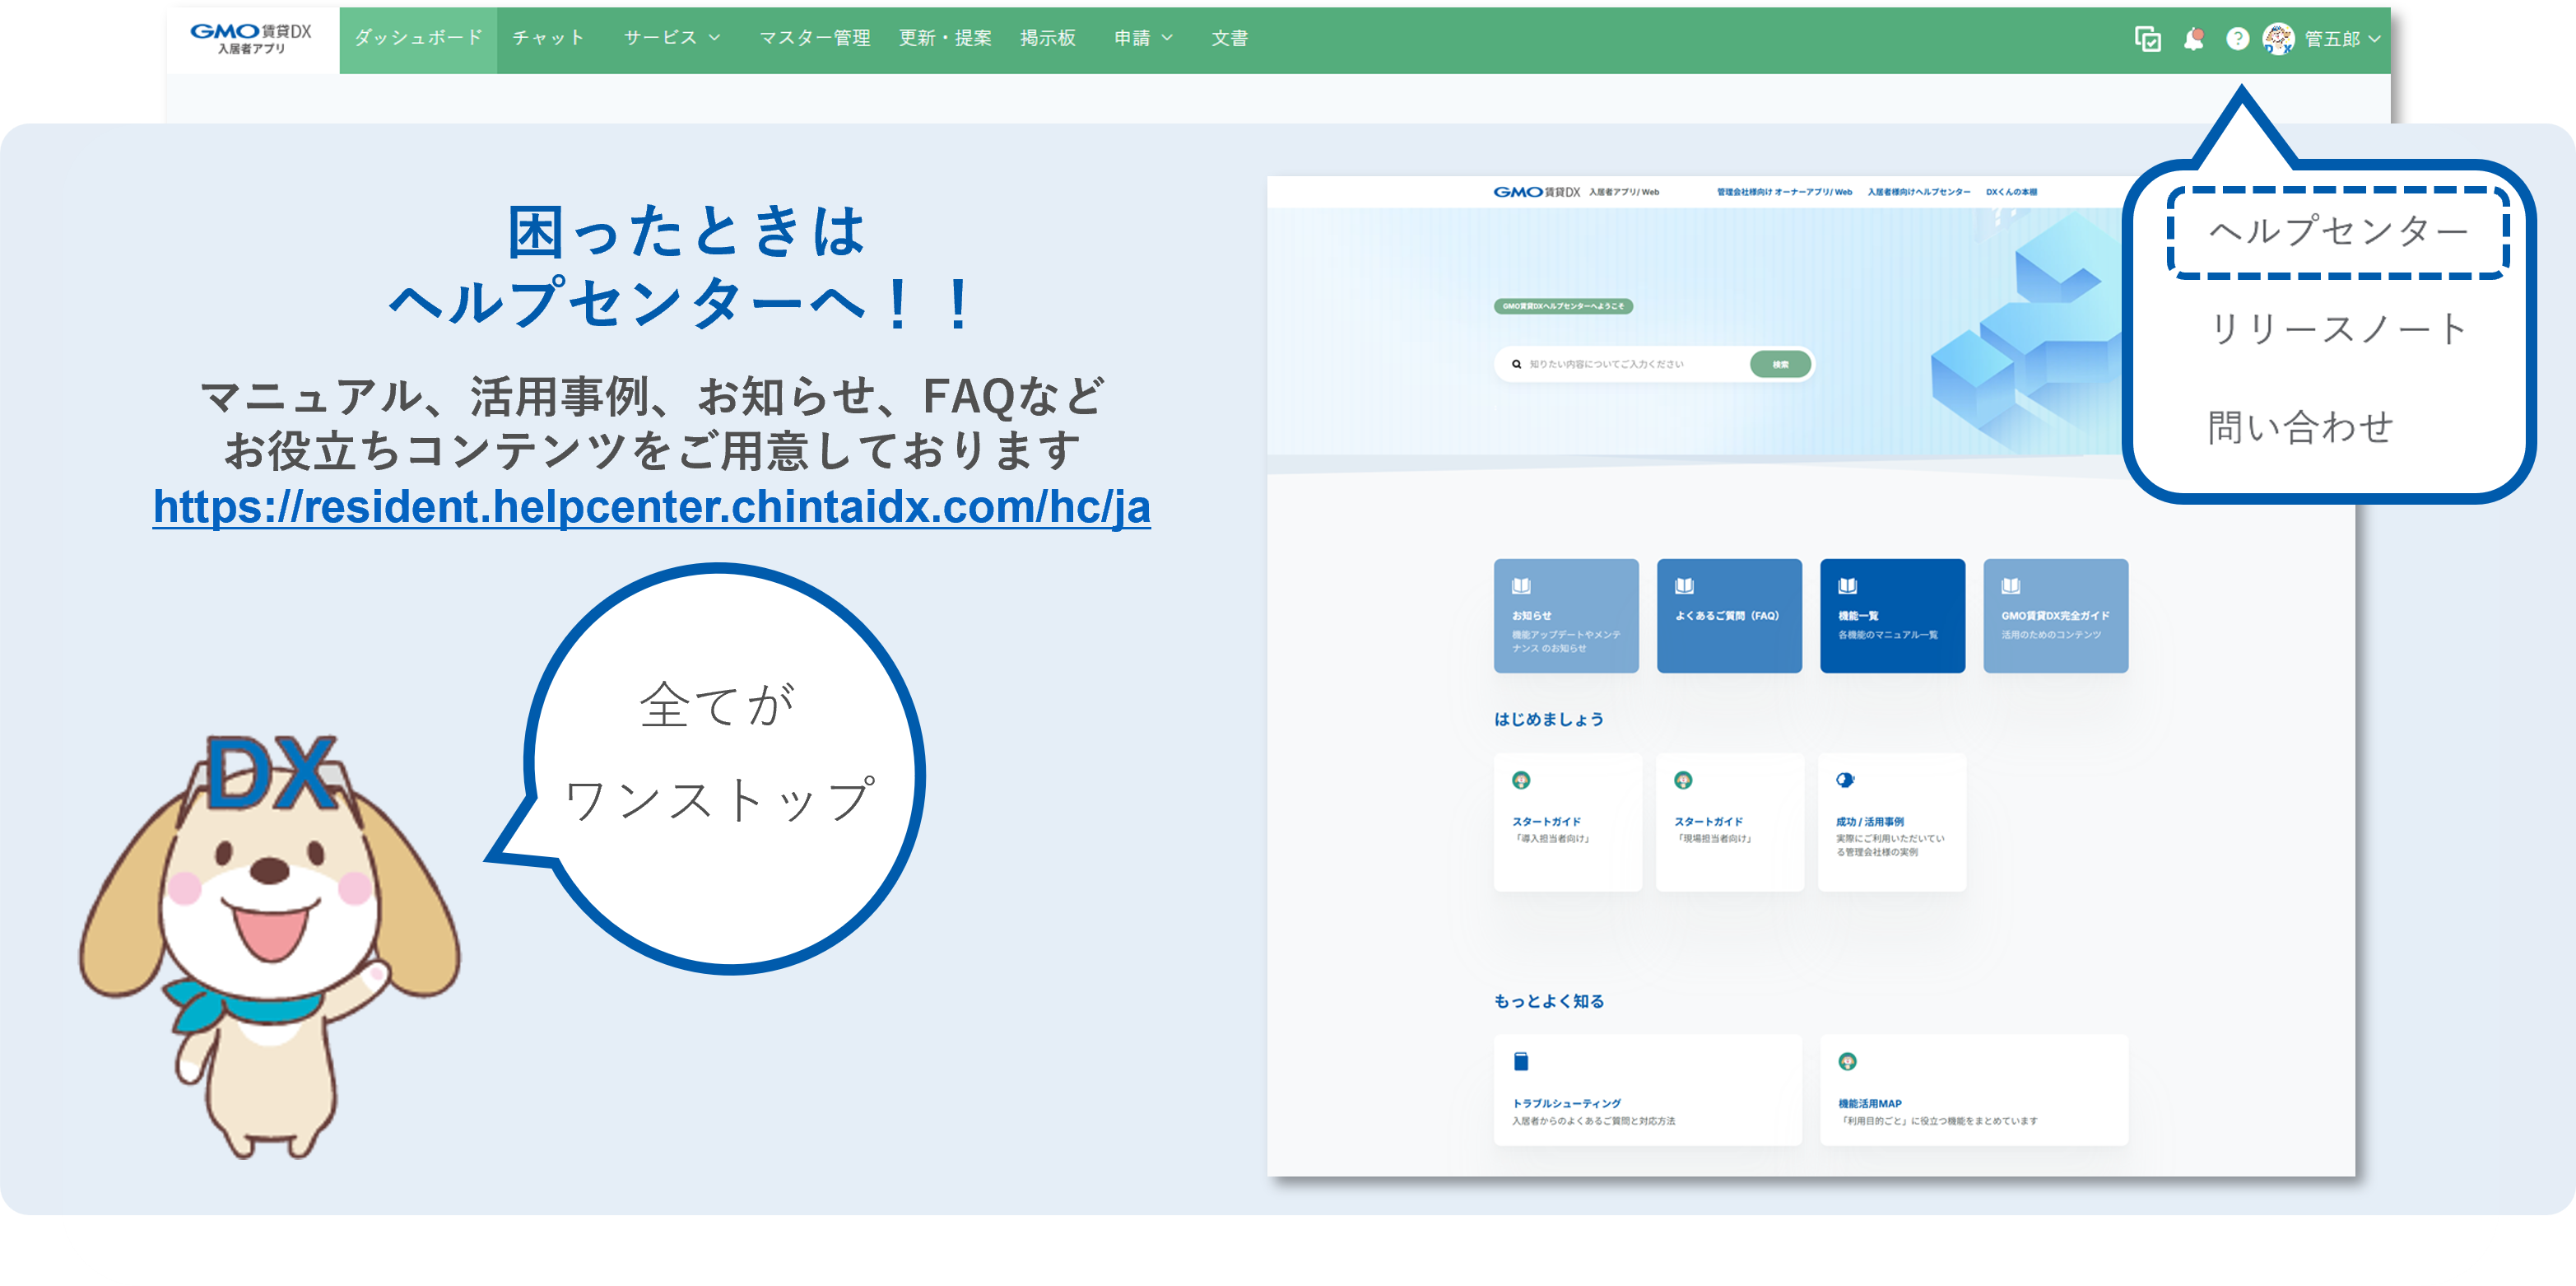Open the GMO賃貸DX完全ガイド card
This screenshot has height=1286, width=2576.
[2055, 615]
